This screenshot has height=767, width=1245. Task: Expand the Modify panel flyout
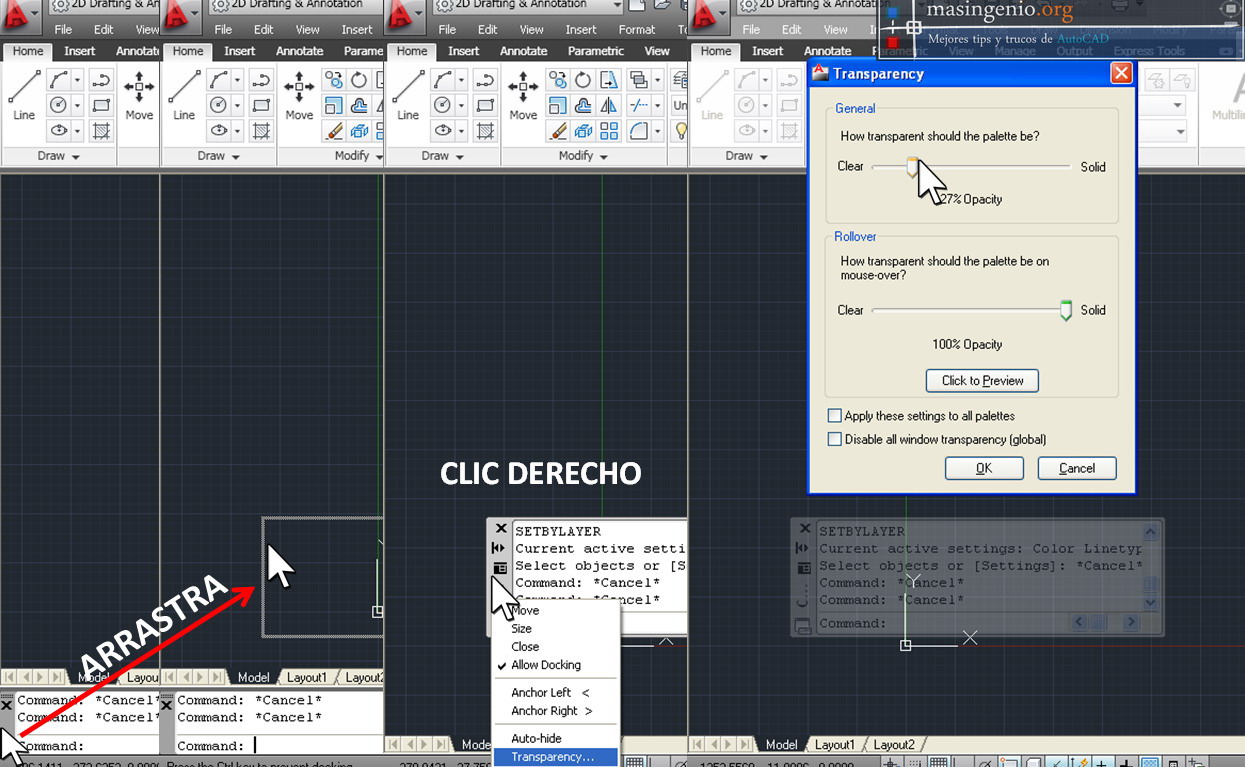coord(603,156)
